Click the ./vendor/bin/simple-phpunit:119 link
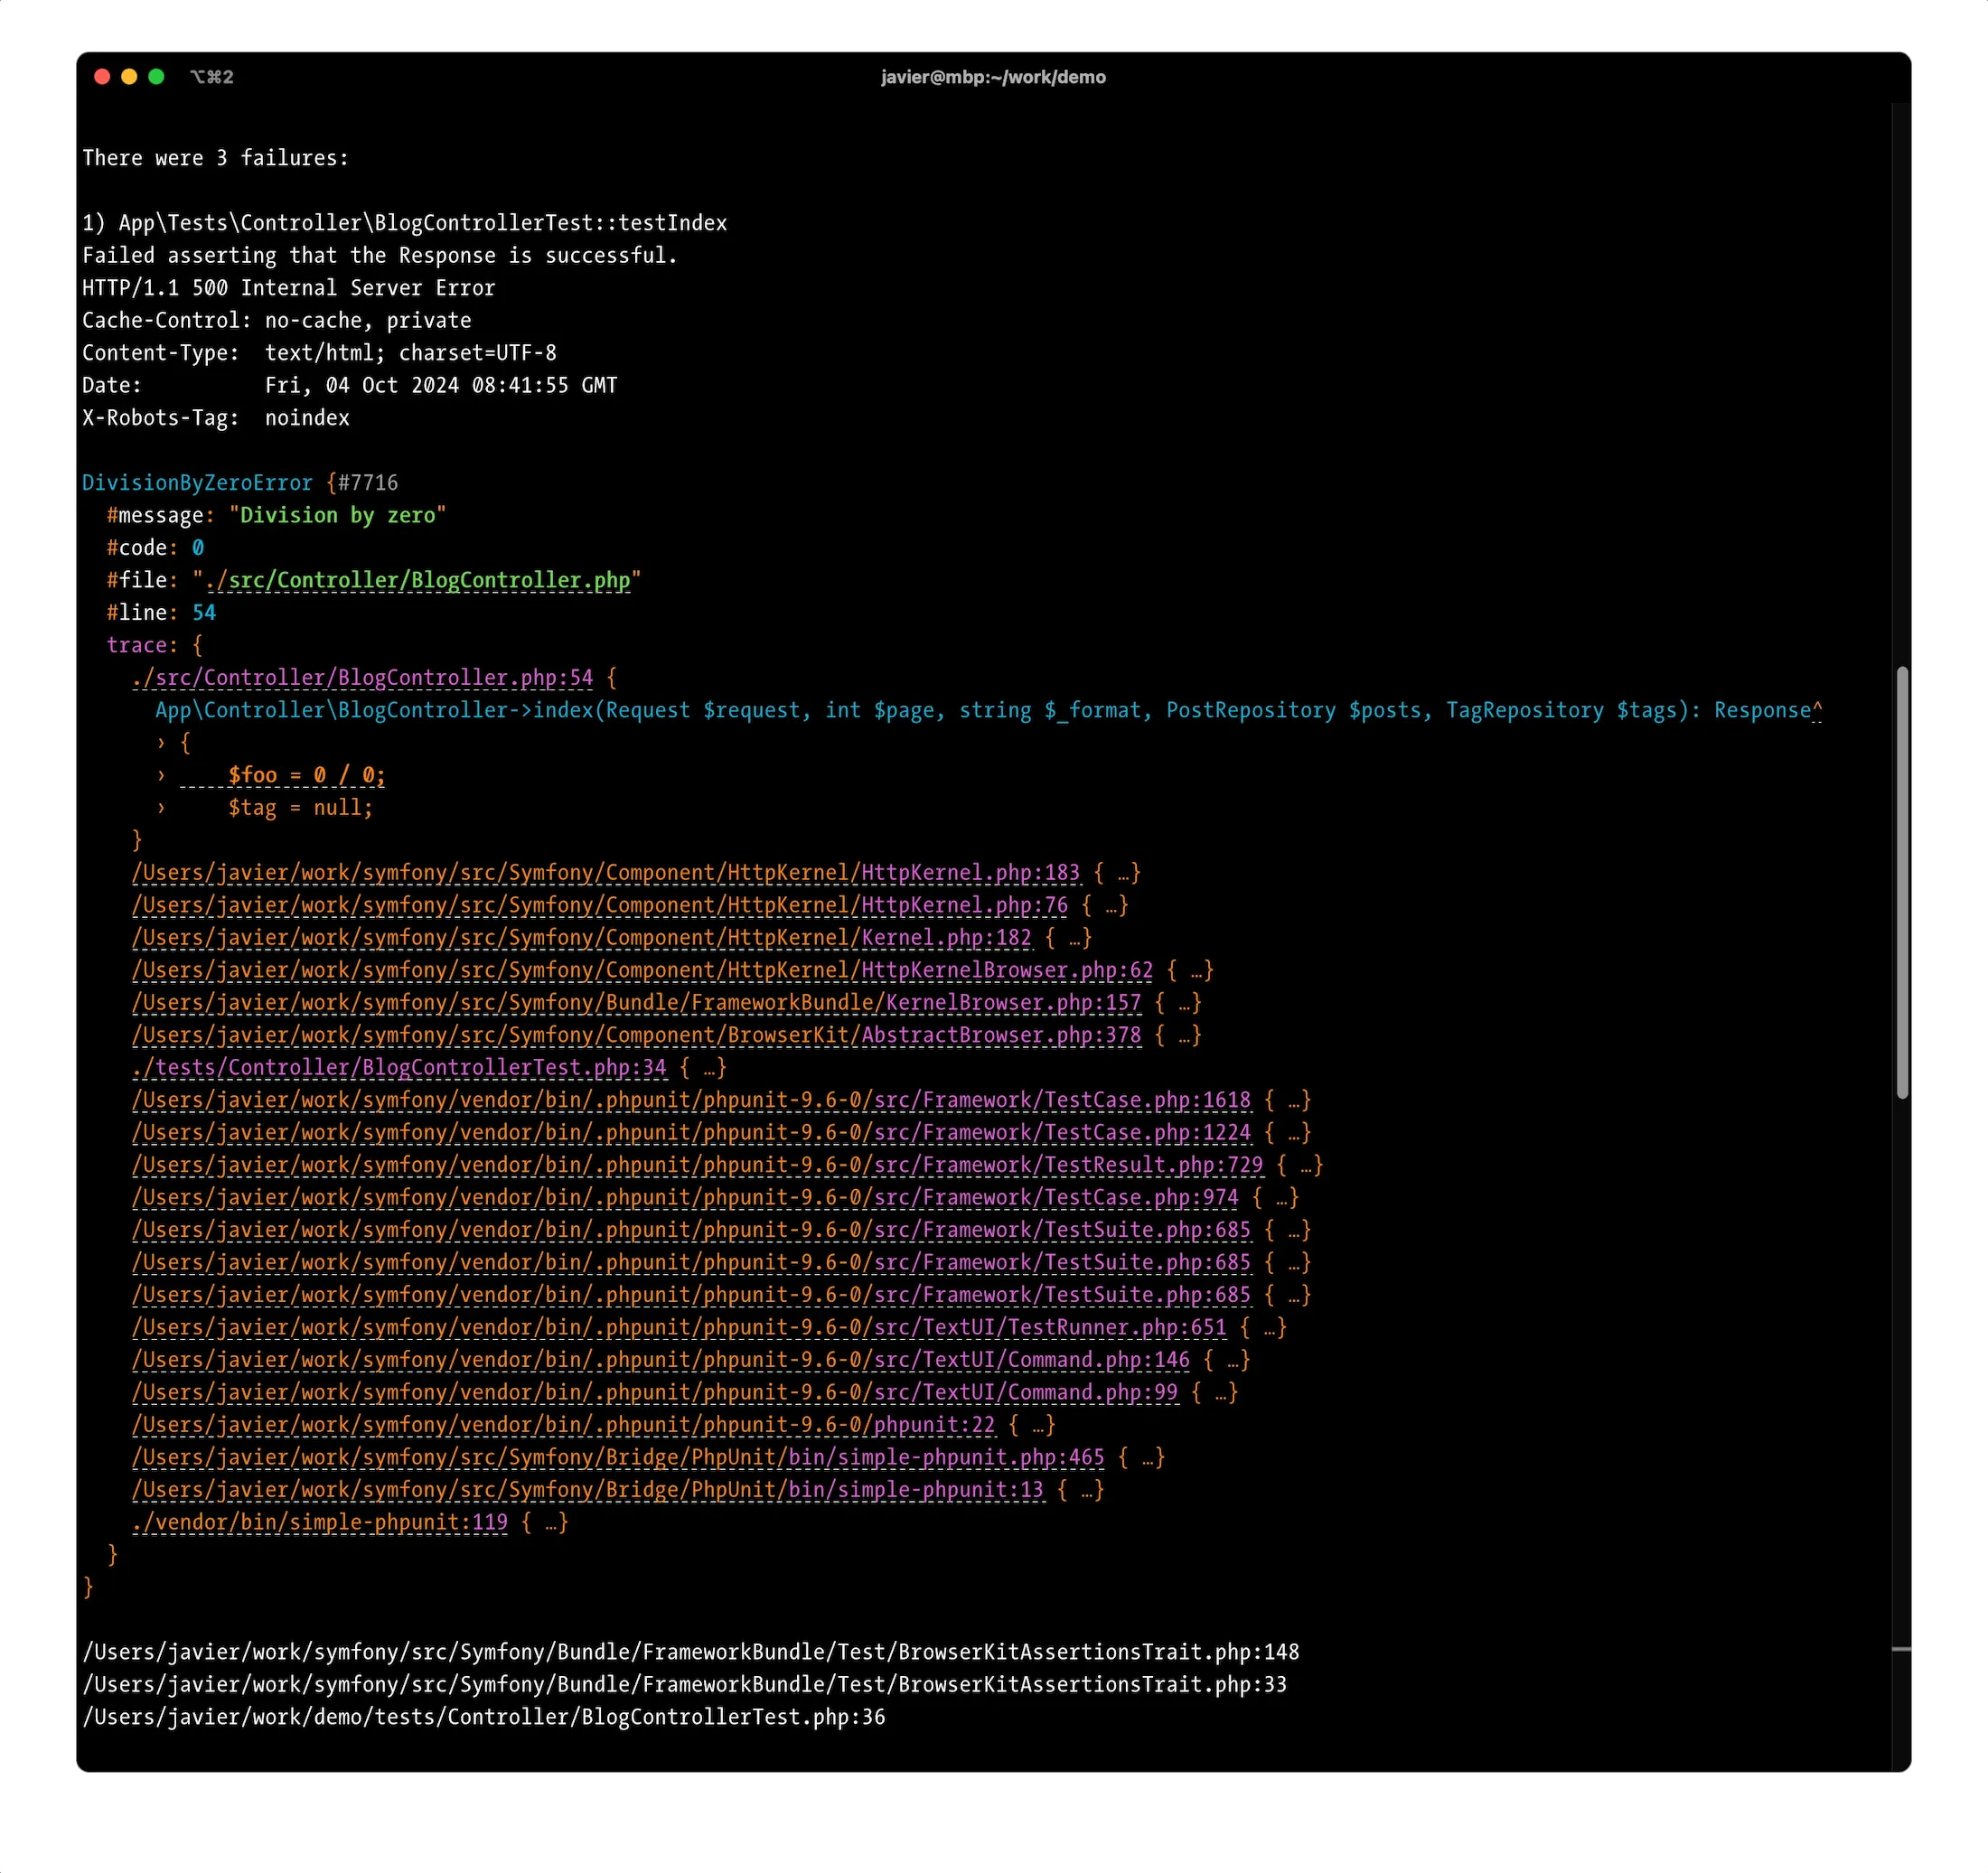The height and width of the screenshot is (1873, 1988). click(318, 1522)
